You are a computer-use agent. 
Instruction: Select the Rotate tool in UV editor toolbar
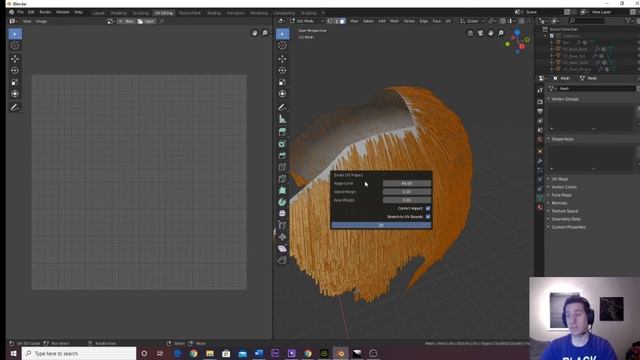[15, 70]
